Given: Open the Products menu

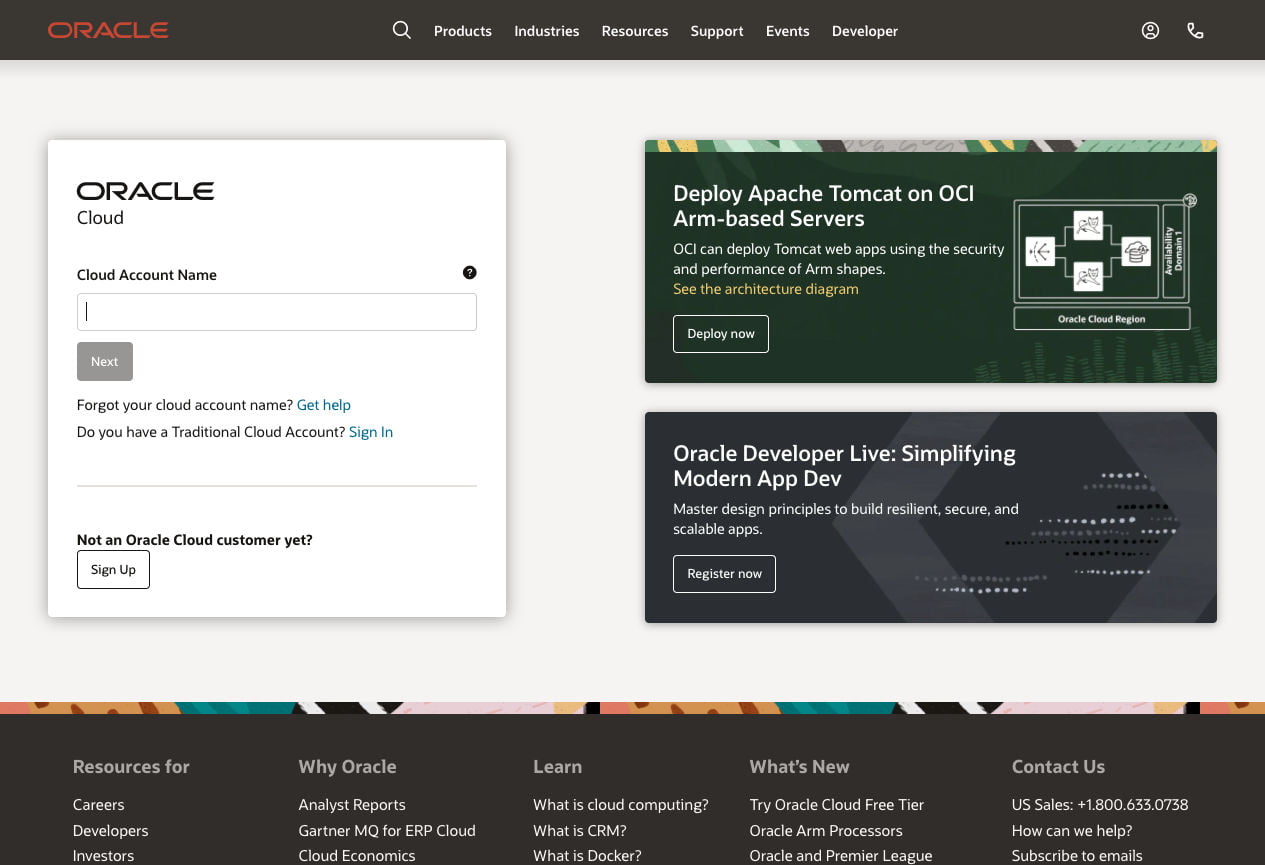Looking at the screenshot, I should (462, 31).
